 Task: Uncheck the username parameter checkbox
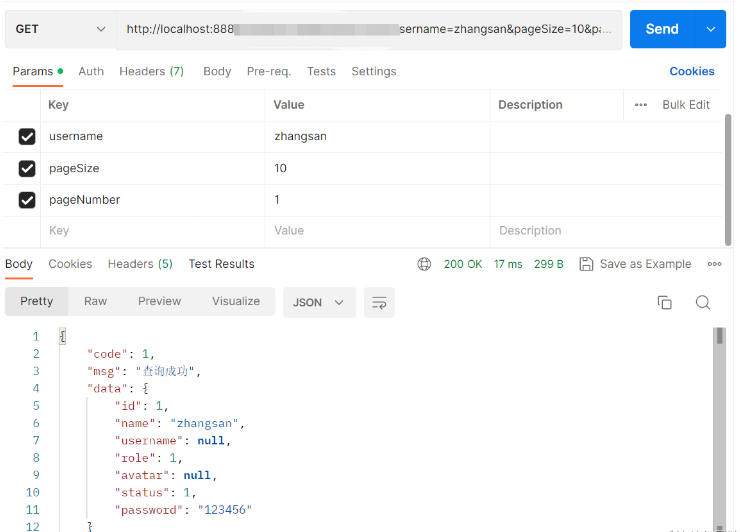click(x=27, y=137)
